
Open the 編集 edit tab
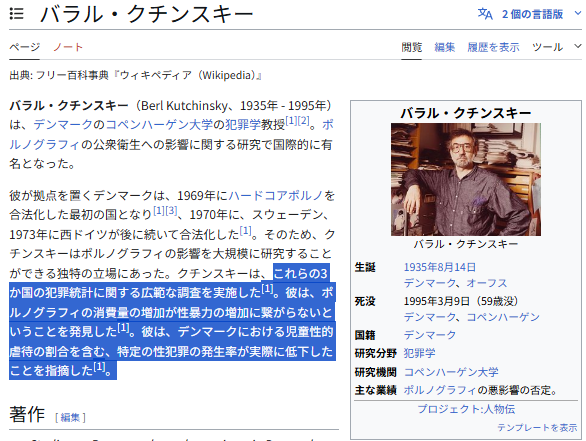coord(444,47)
